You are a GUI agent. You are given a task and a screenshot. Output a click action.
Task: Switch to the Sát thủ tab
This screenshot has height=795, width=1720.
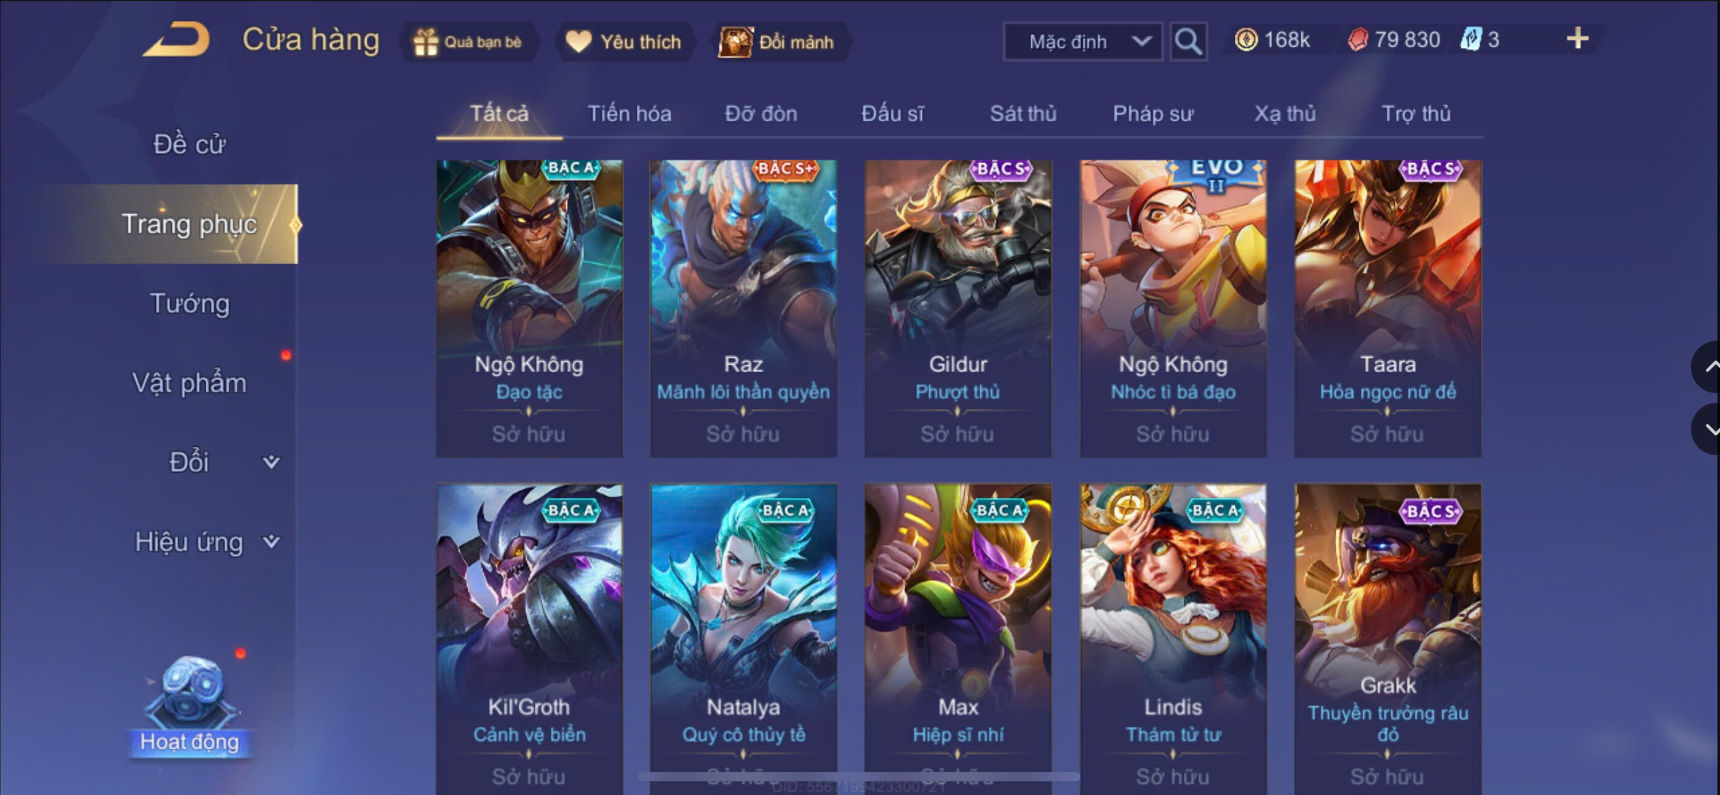coord(1023,114)
